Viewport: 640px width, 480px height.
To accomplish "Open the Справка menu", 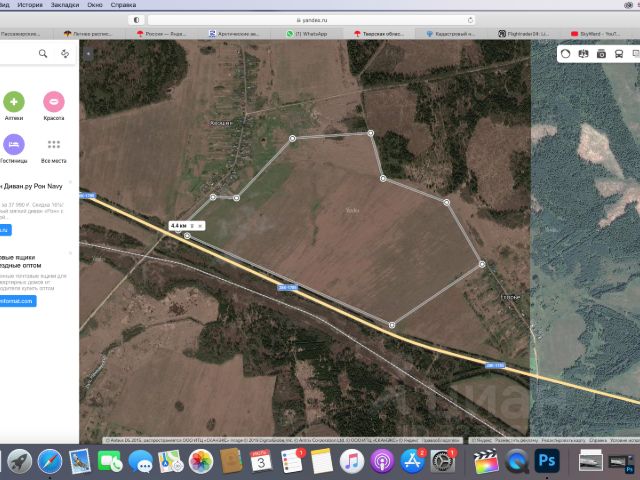I will (x=123, y=5).
